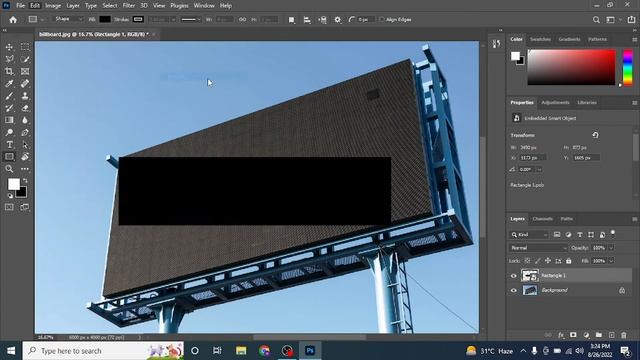Hide the Rectangle 1 layer
Screen dimensions: 640x360
(x=513, y=276)
